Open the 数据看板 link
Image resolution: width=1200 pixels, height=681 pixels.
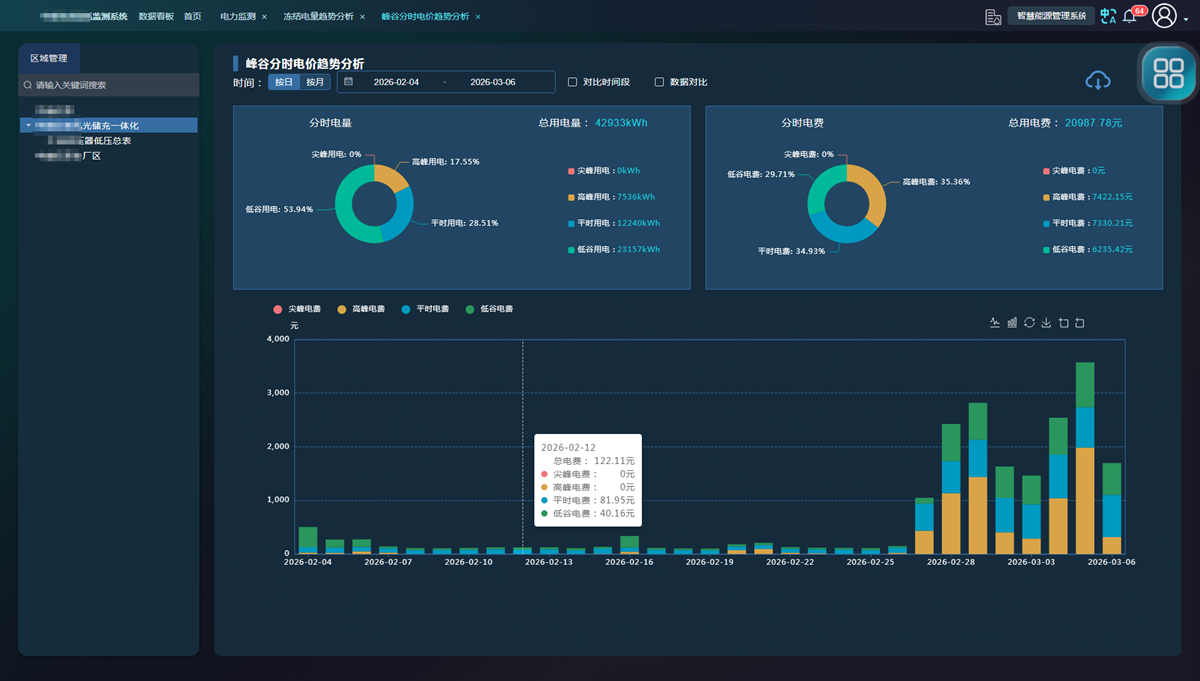156,17
